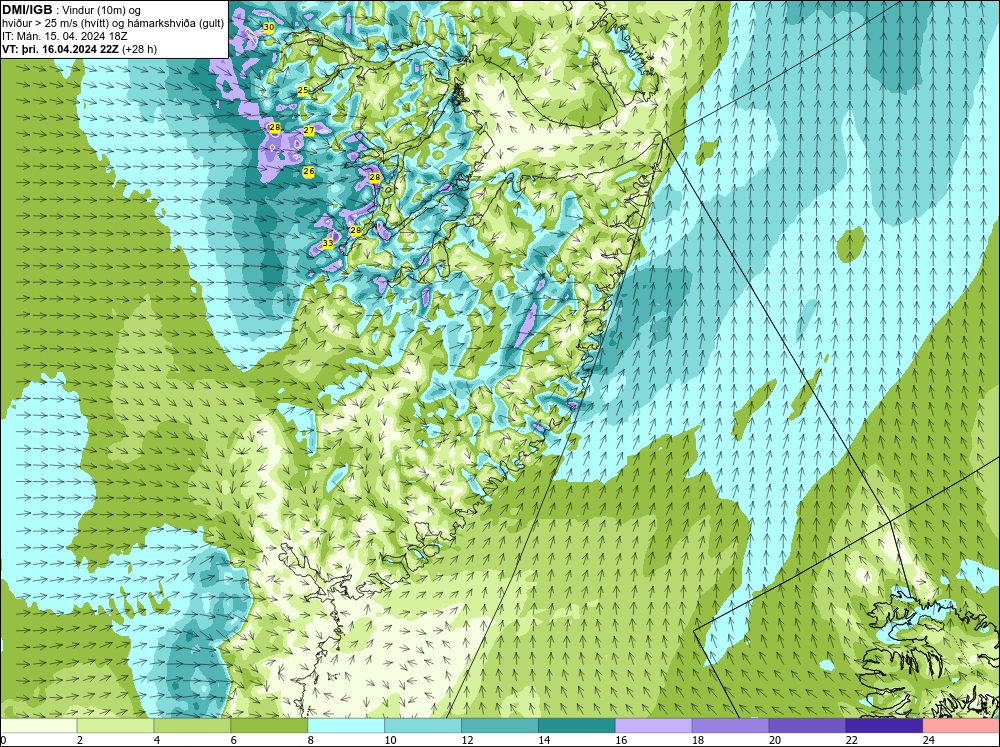The width and height of the screenshot is (1000, 747).
Task: Select the lavender 16–18 m/s legend swatch
Action: (653, 725)
